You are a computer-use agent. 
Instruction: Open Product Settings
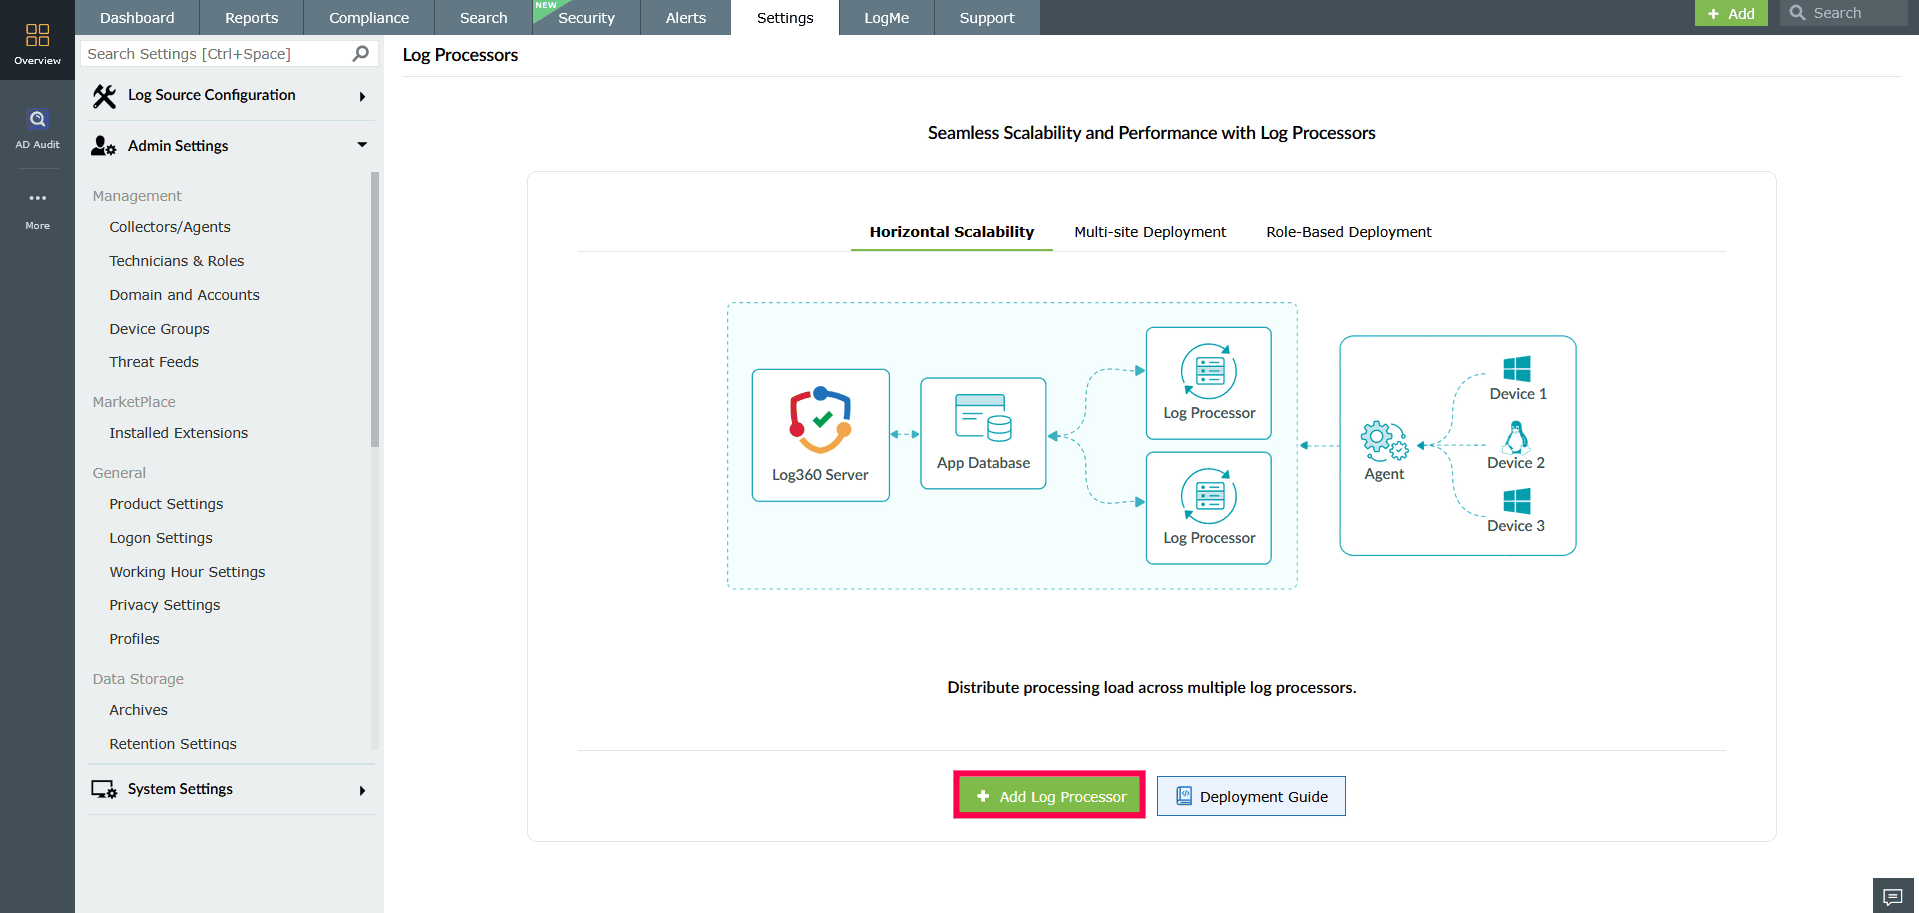click(x=167, y=504)
